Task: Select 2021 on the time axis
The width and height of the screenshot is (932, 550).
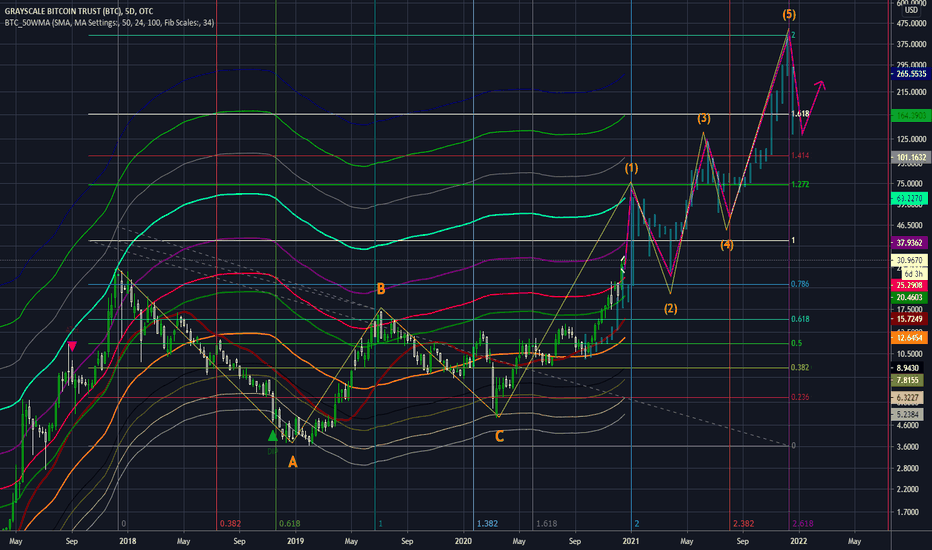Action: pos(631,541)
